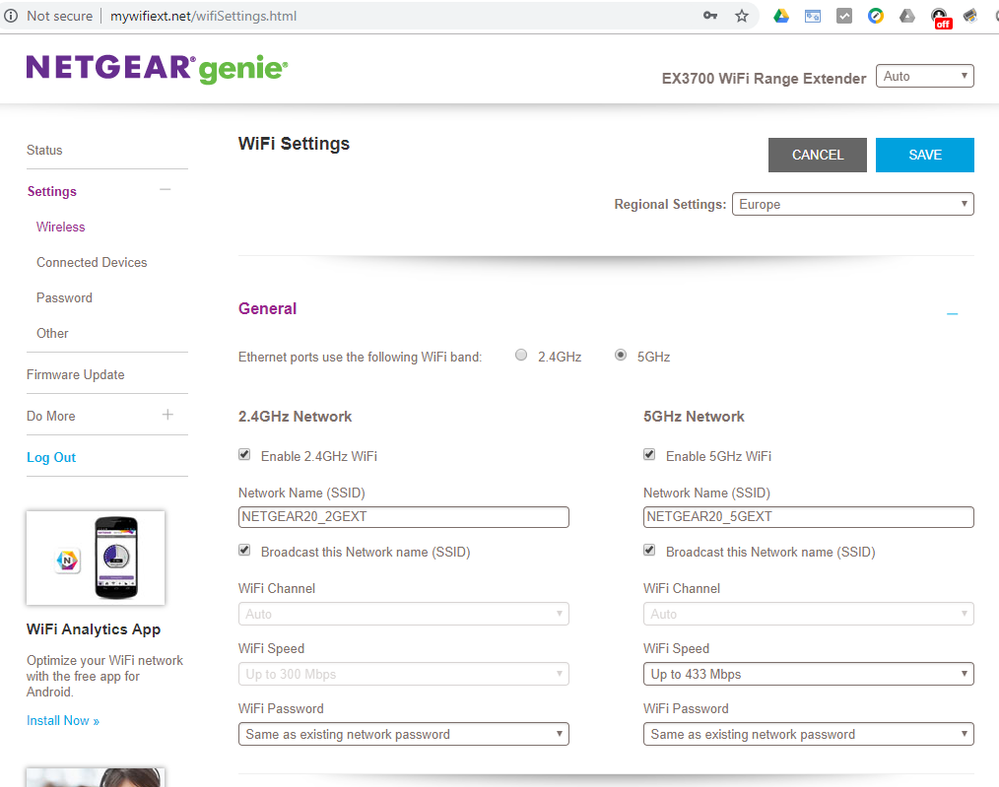Select the 5GHz Ethernet band radio
The width and height of the screenshot is (999, 787).
point(621,355)
